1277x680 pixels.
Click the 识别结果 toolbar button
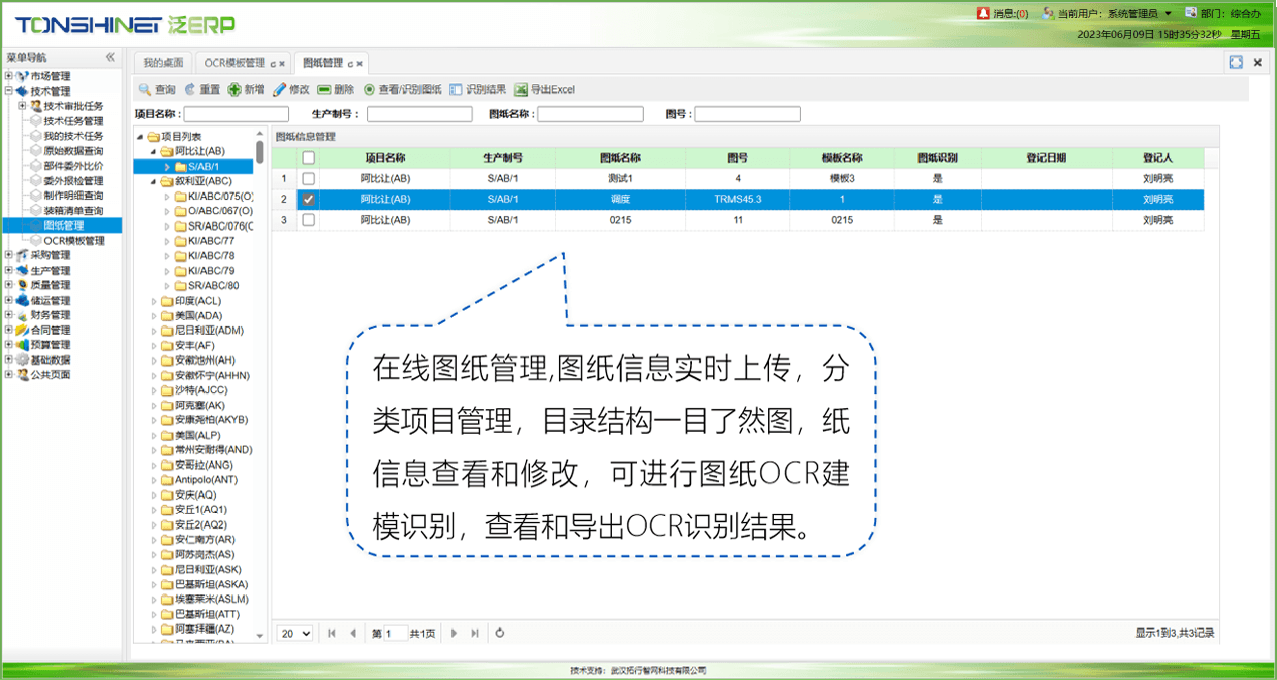(477, 90)
